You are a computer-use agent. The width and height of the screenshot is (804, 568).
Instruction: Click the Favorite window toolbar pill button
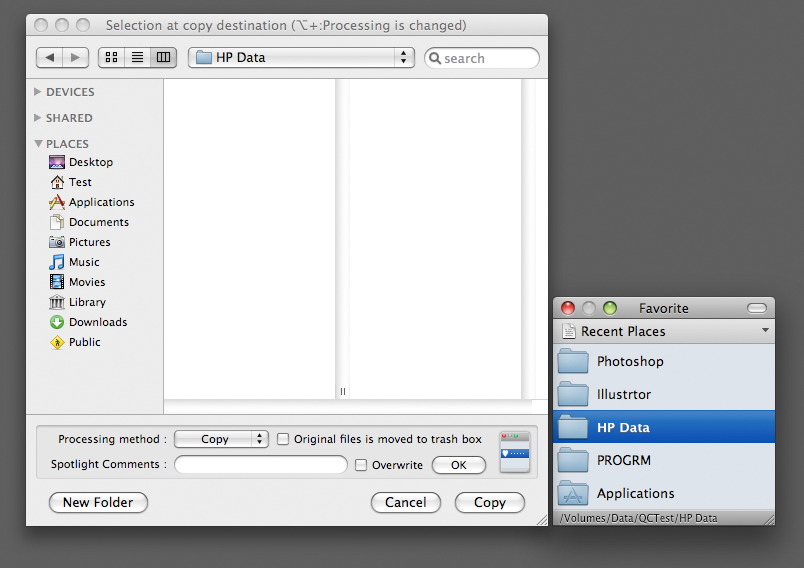pyautogui.click(x=757, y=308)
